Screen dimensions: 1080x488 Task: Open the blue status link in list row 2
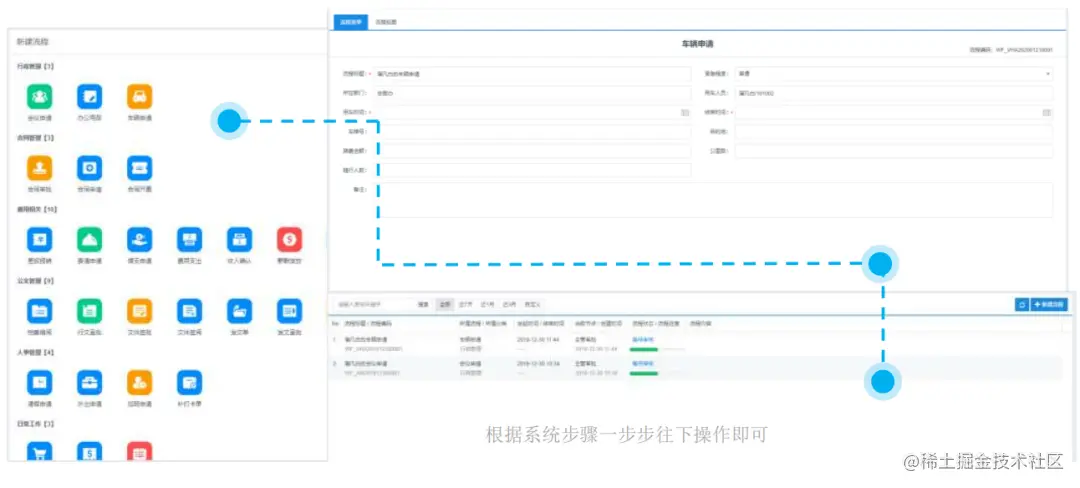(643, 363)
